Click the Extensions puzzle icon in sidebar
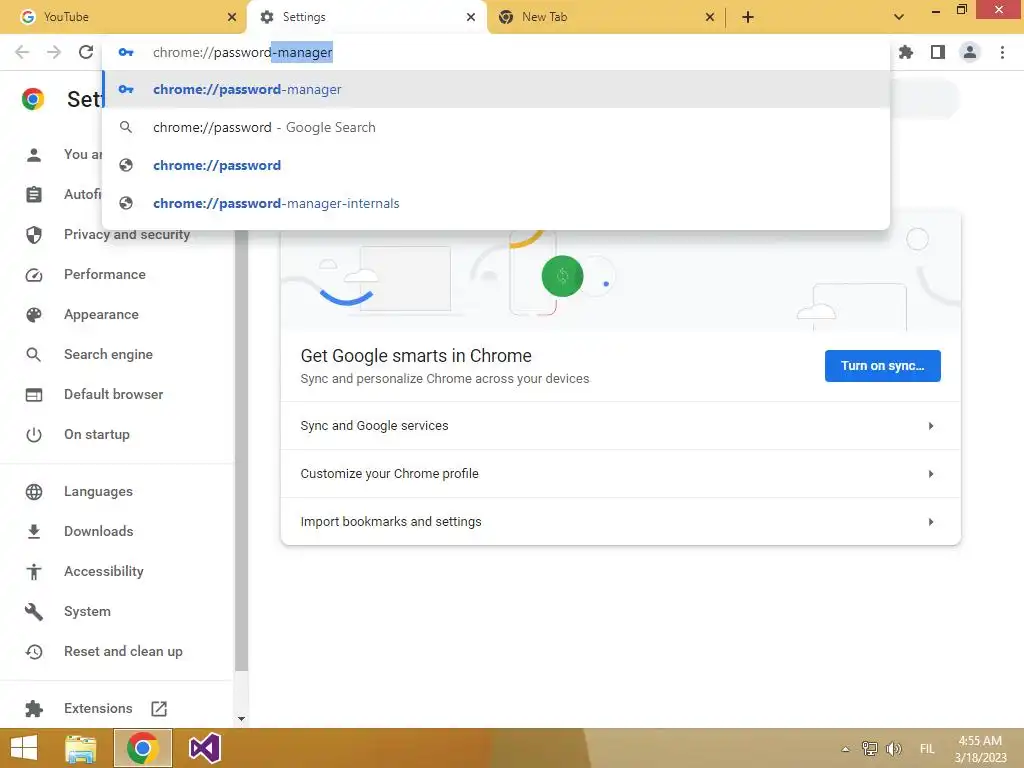Image resolution: width=1024 pixels, height=768 pixels. coord(34,709)
